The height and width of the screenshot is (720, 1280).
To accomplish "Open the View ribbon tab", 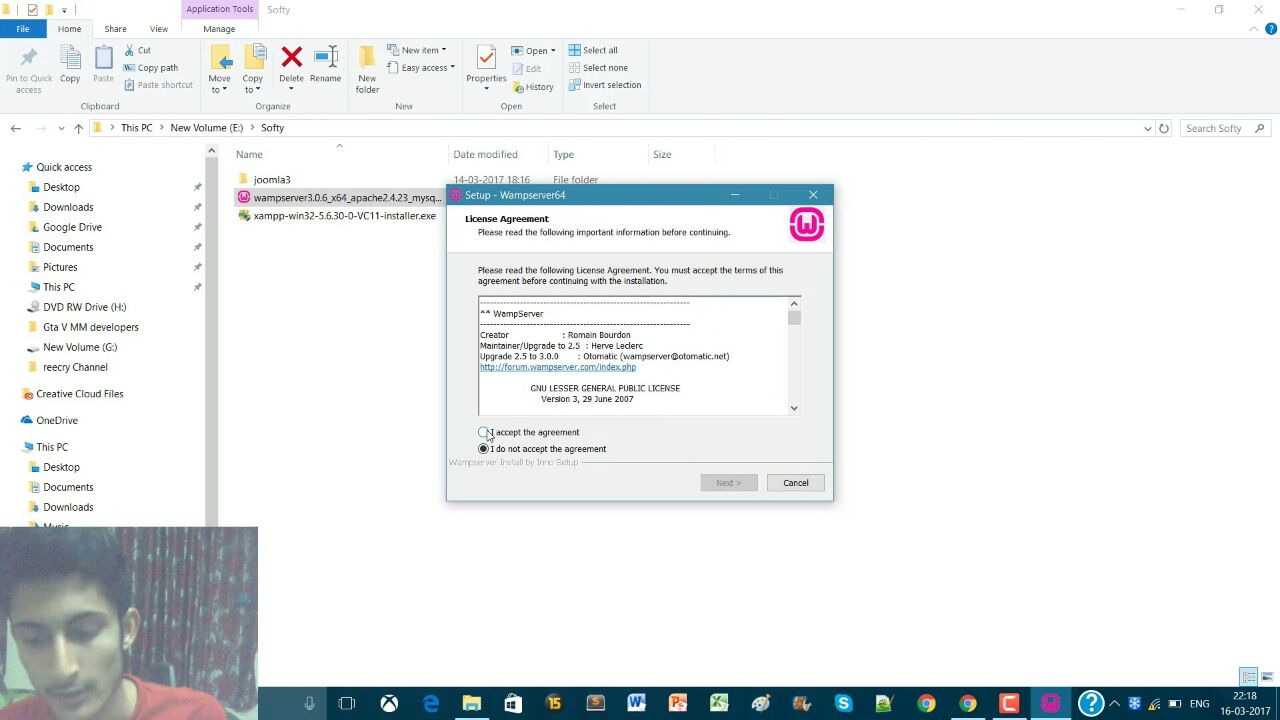I will pos(158,29).
